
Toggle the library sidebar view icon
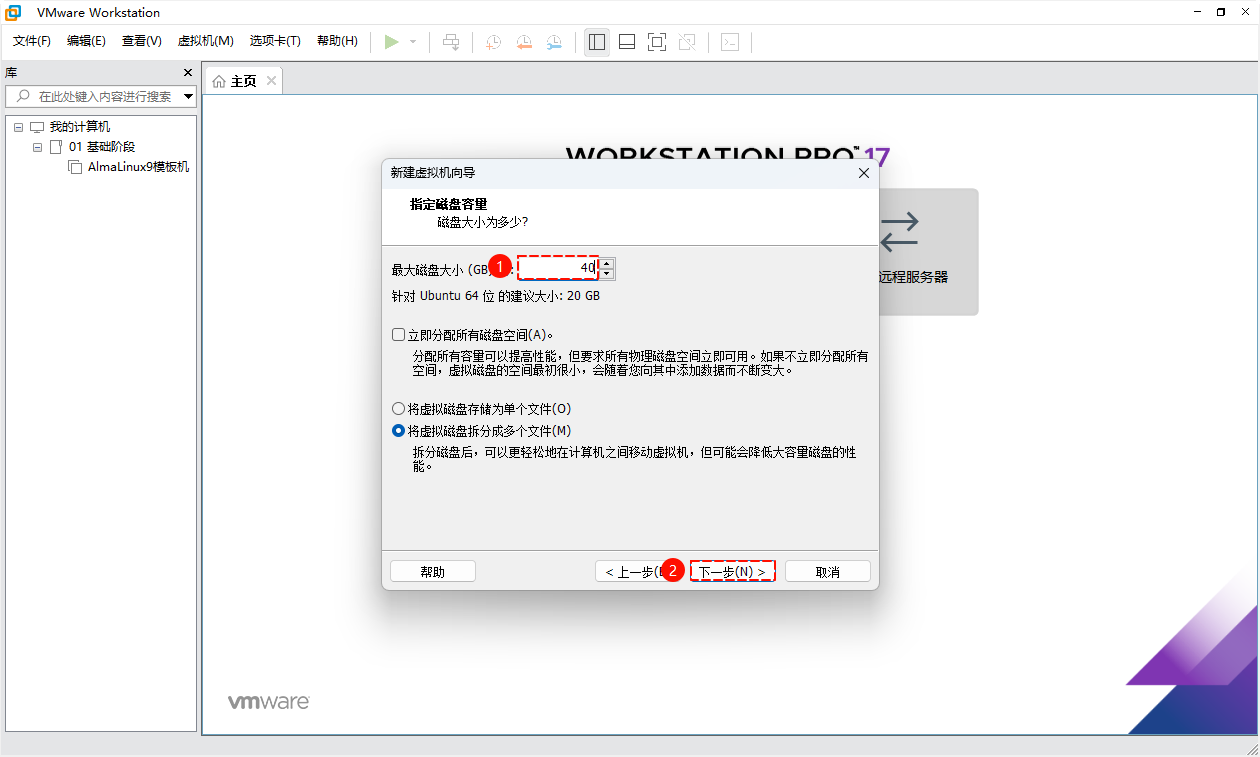[x=597, y=42]
